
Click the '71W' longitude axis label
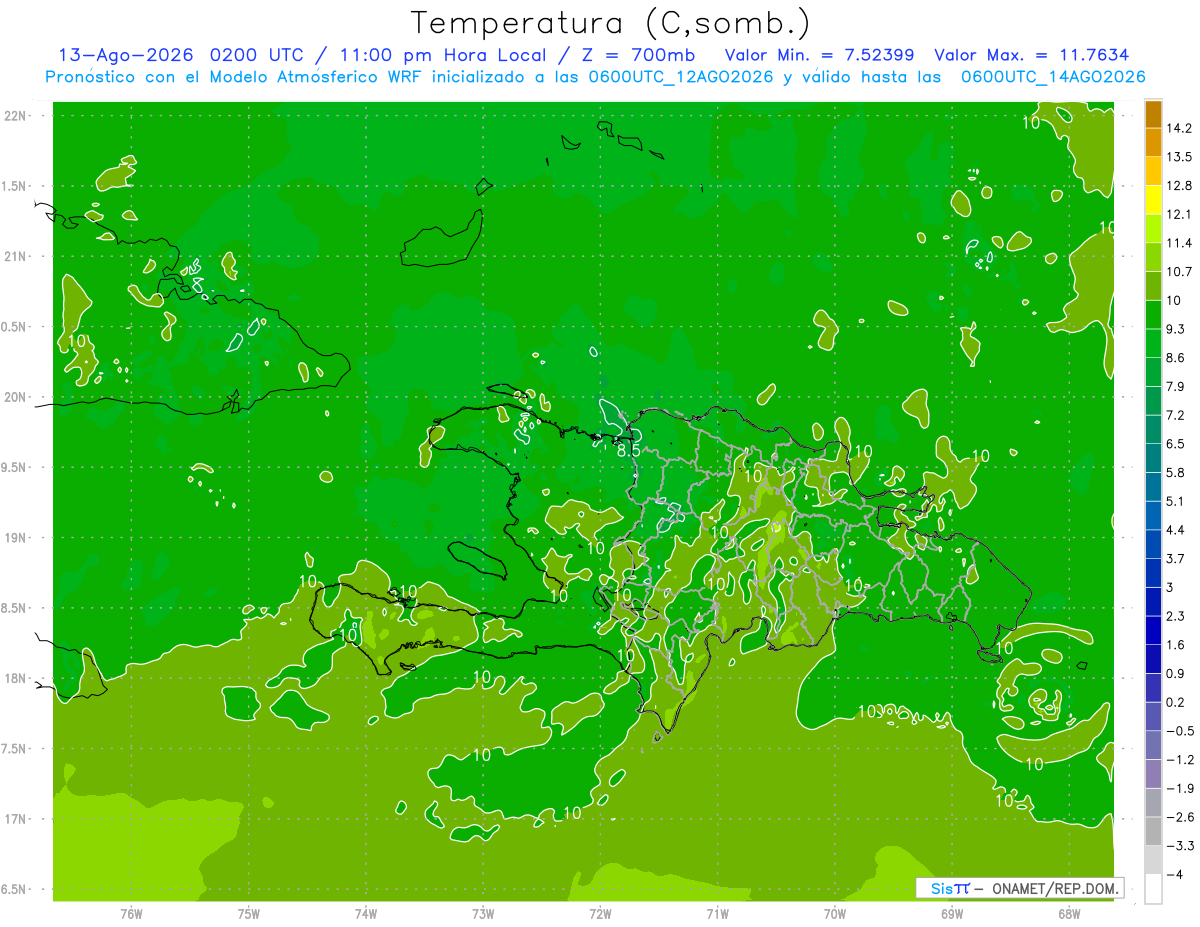717,912
